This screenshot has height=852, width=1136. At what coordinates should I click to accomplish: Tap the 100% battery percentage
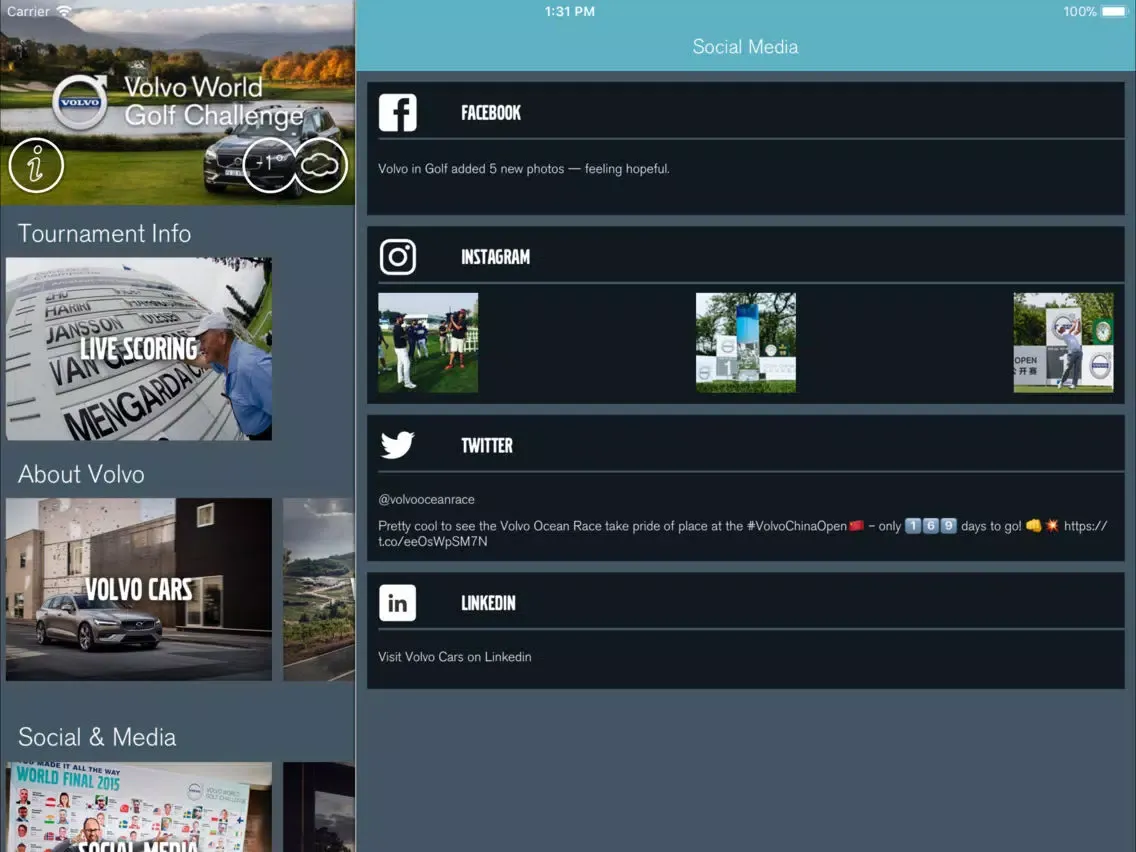point(1079,12)
